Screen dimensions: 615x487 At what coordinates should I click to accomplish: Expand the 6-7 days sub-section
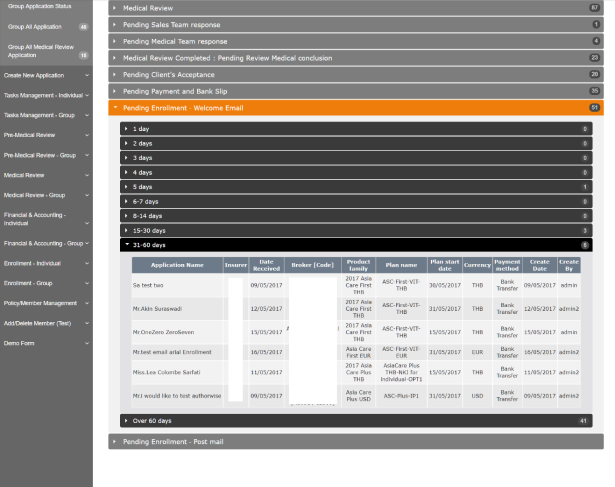pos(356,202)
